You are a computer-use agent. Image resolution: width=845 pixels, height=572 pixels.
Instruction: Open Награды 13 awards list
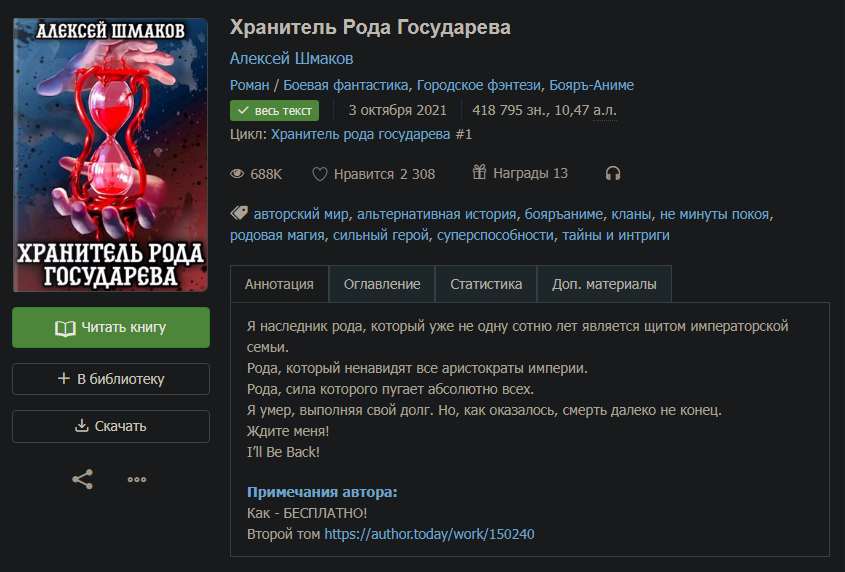(520, 173)
